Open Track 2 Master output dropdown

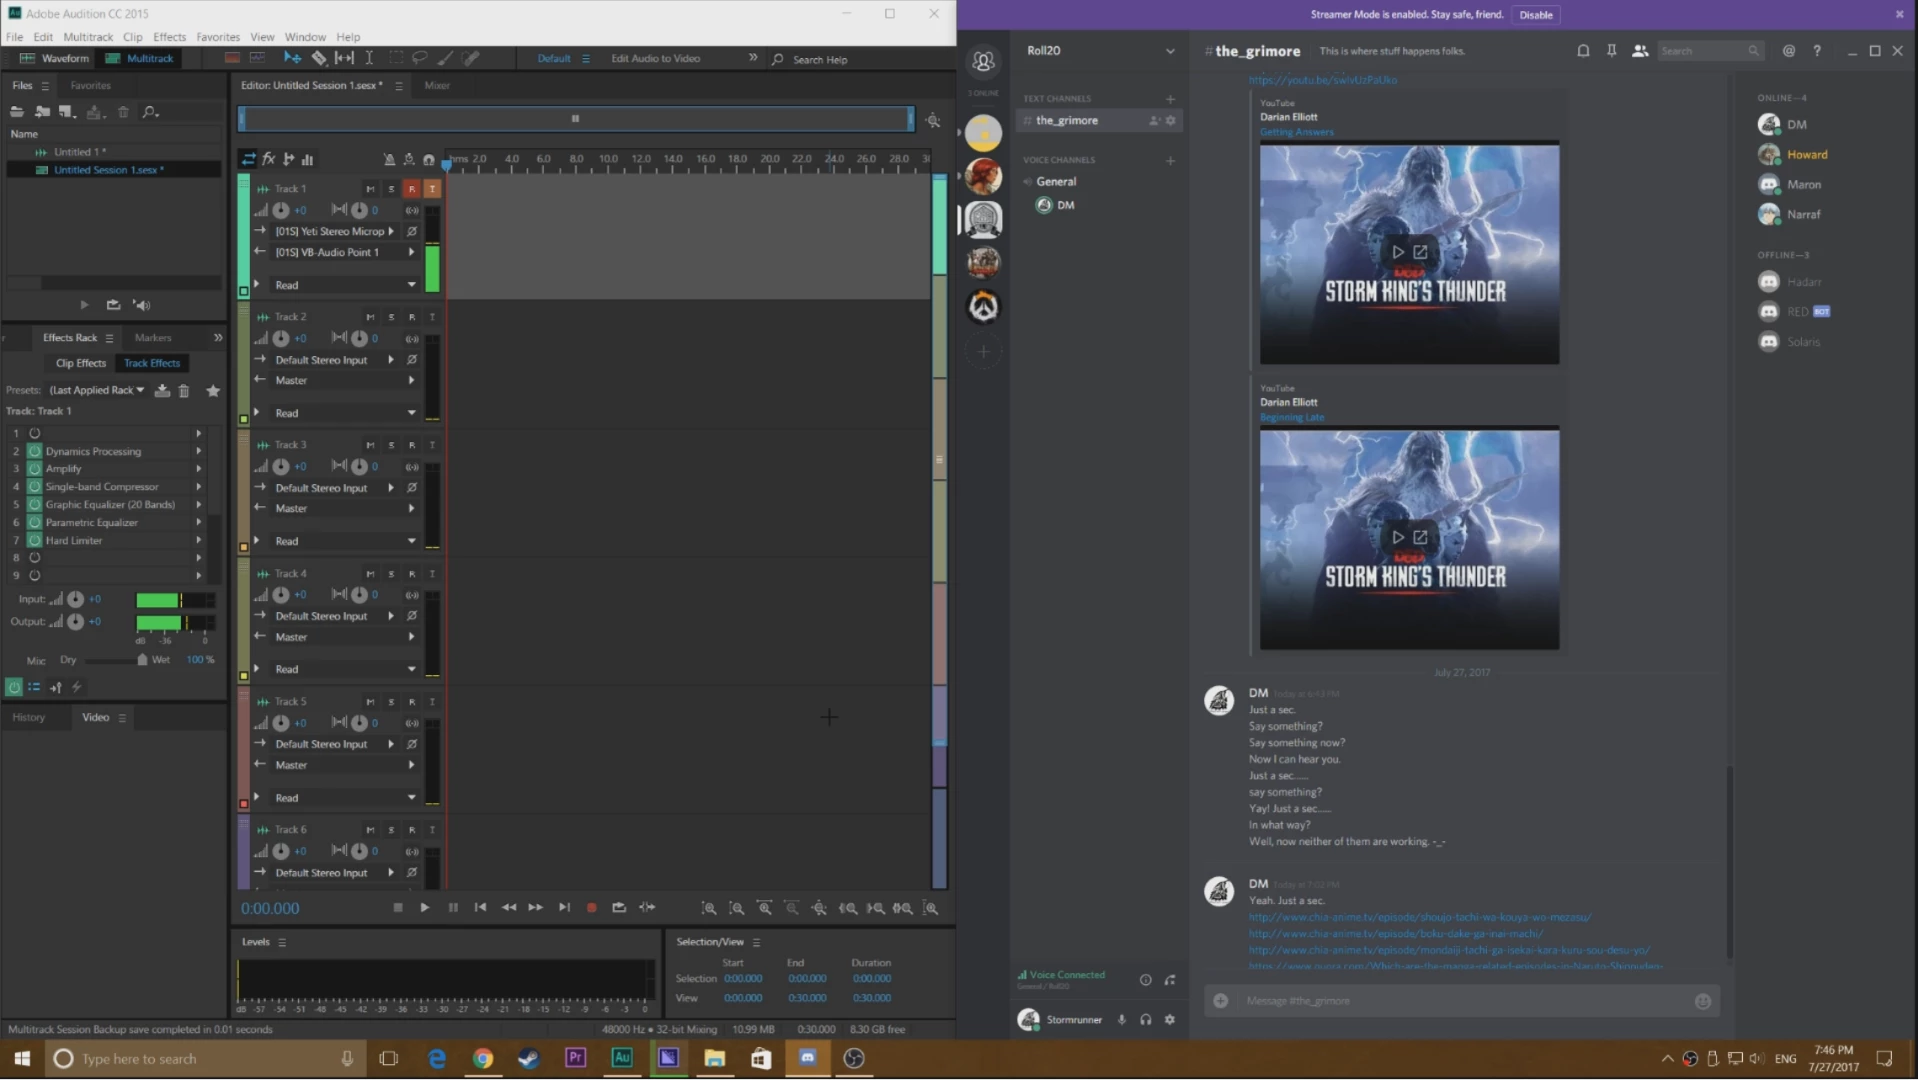[344, 381]
